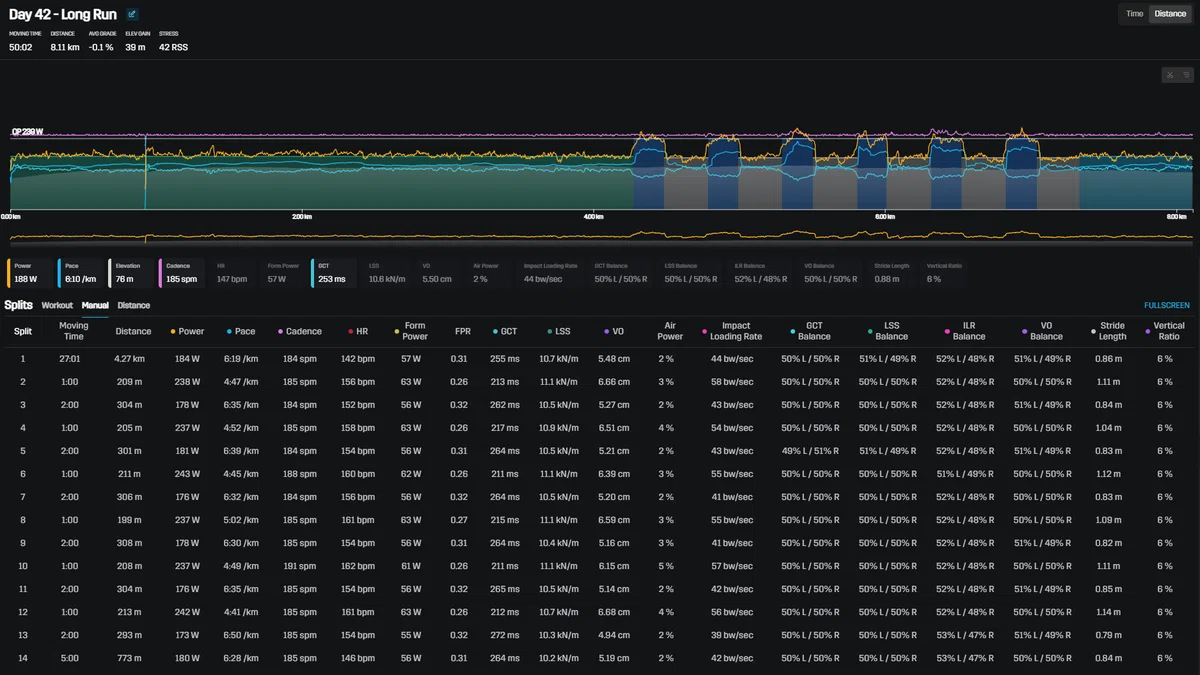Switch chart axis to Time
Screen dimensions: 1200x675
pyautogui.click(x=1134, y=14)
